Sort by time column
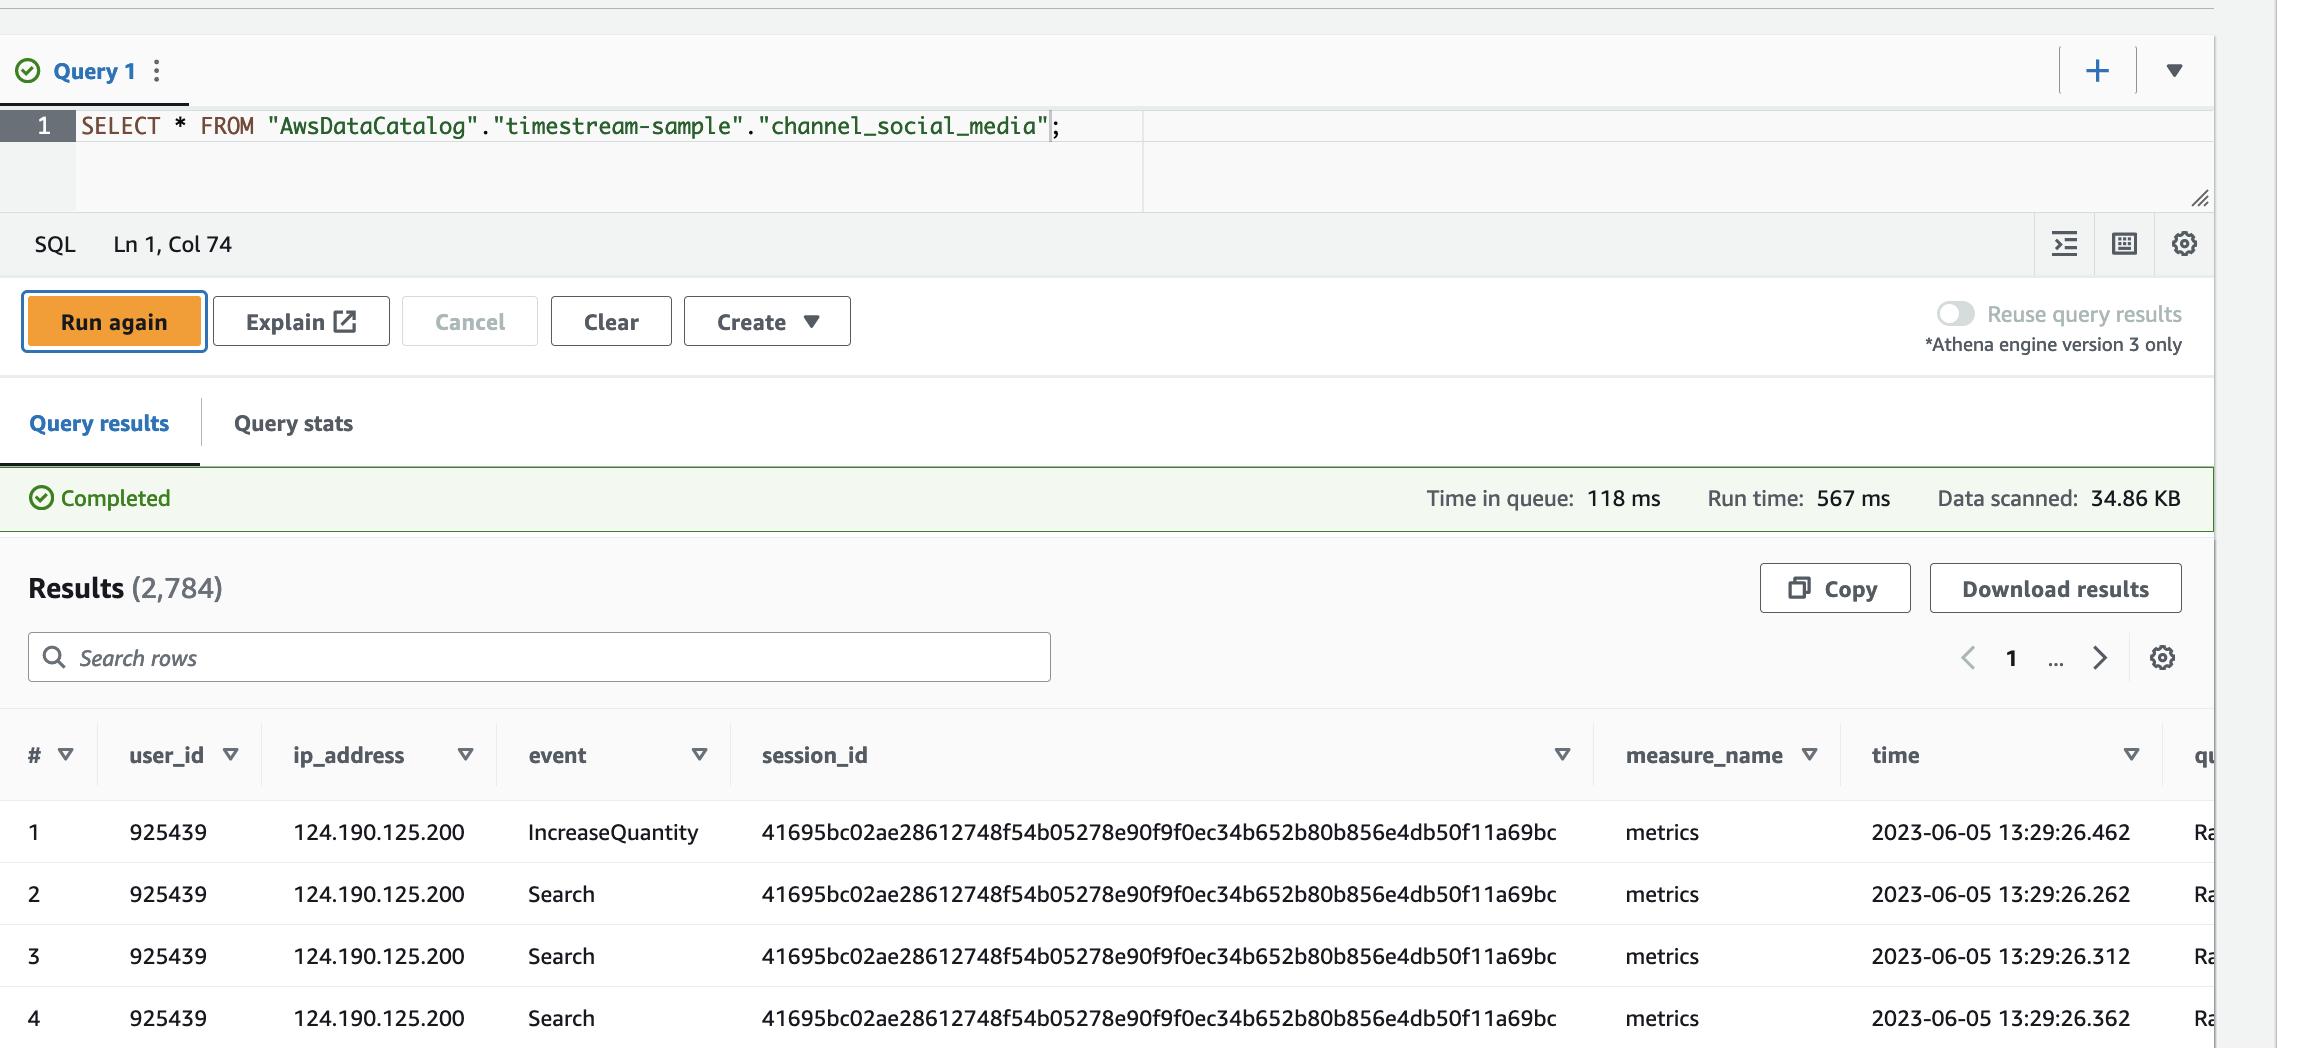This screenshot has height=1048, width=2310. 2132,755
